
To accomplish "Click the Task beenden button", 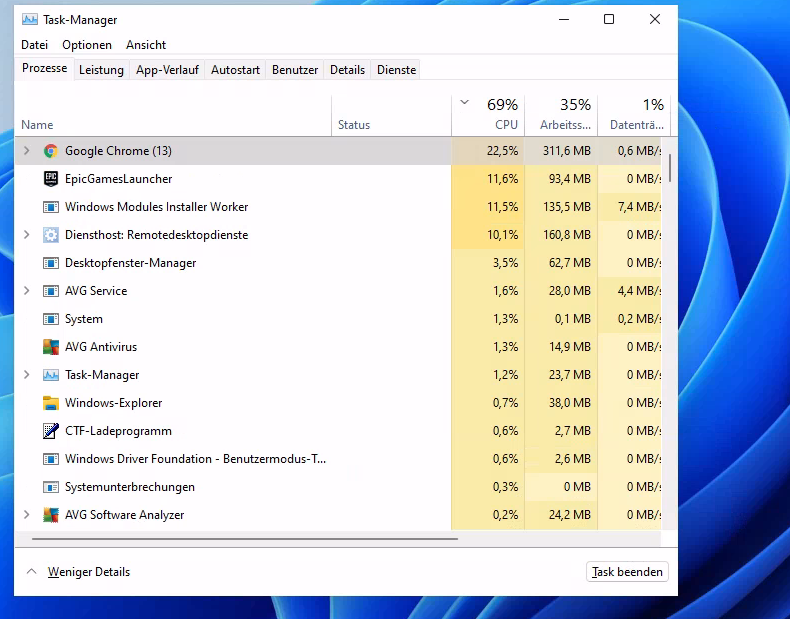I will point(627,572).
